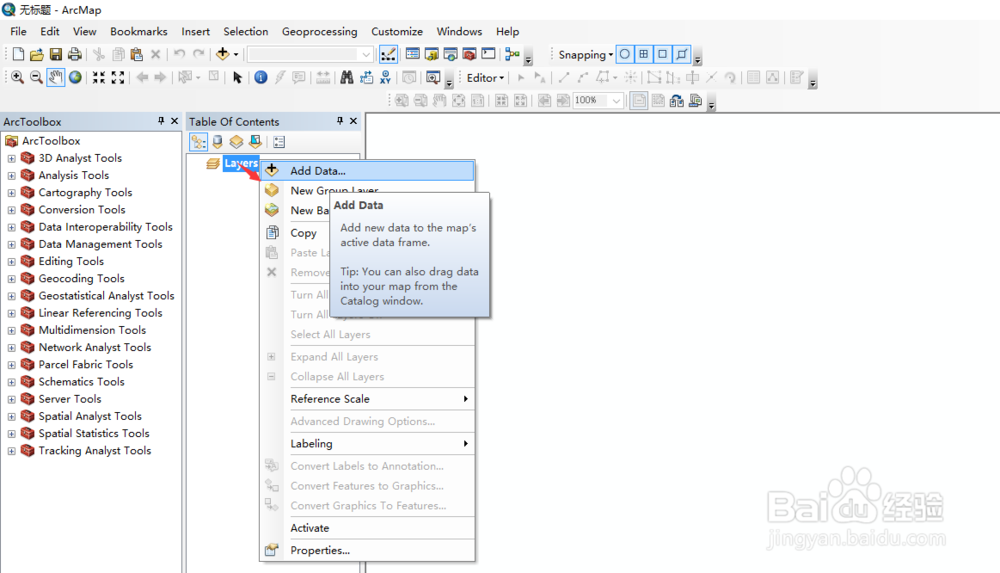Select the Pan hand tool
Image resolution: width=1000 pixels, height=573 pixels.
click(x=55, y=77)
